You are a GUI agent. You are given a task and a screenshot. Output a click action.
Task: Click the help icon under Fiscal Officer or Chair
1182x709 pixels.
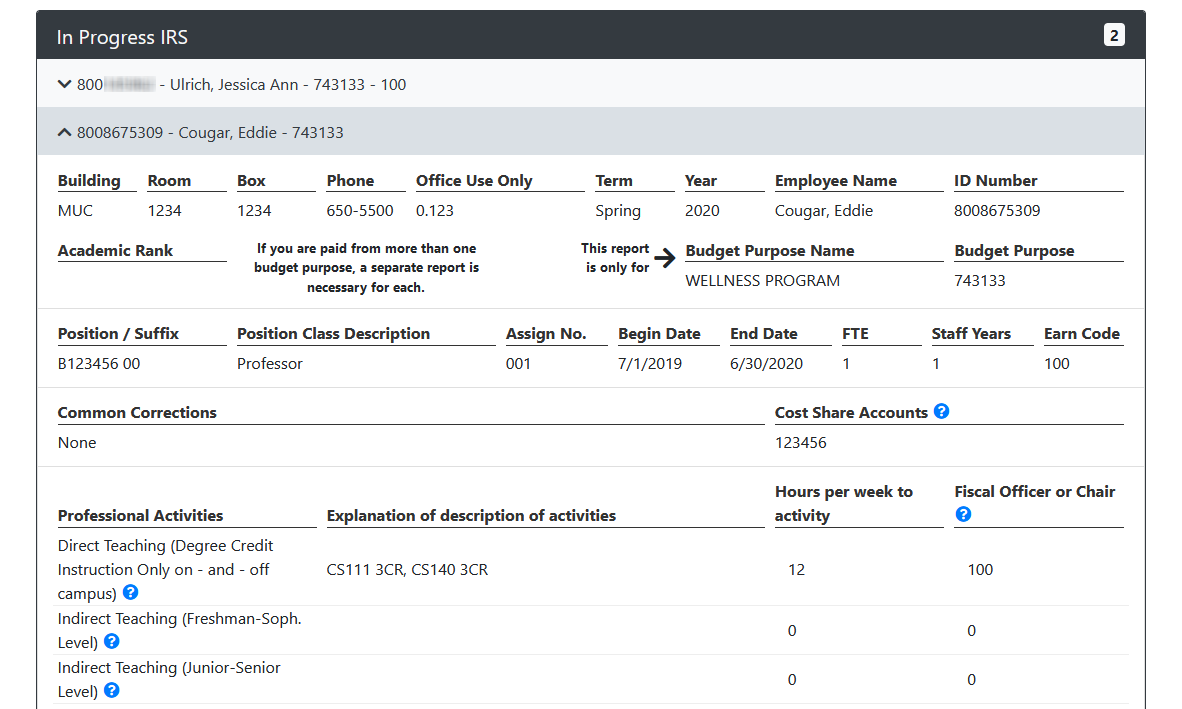963,515
